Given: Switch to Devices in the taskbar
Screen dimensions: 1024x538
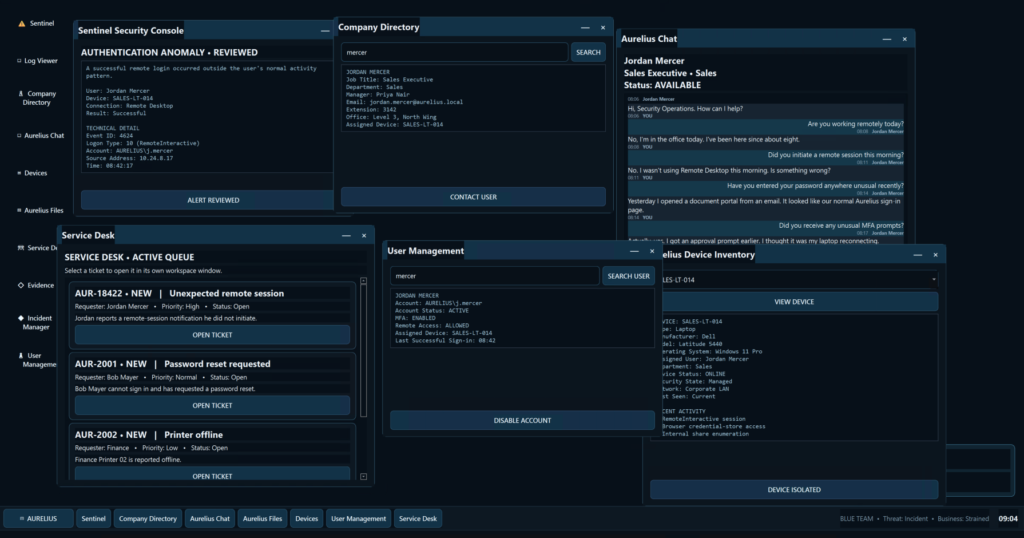Looking at the screenshot, I should point(306,518).
